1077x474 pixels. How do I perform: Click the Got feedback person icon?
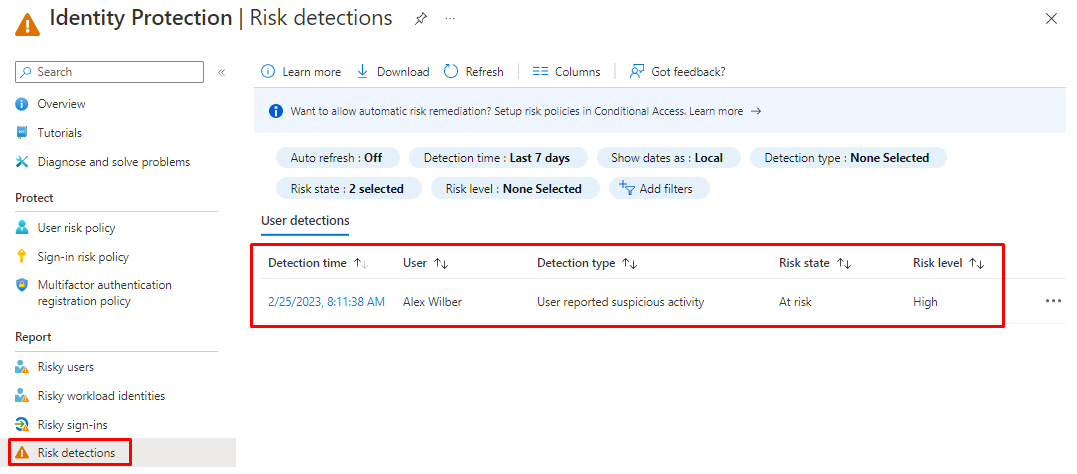637,72
